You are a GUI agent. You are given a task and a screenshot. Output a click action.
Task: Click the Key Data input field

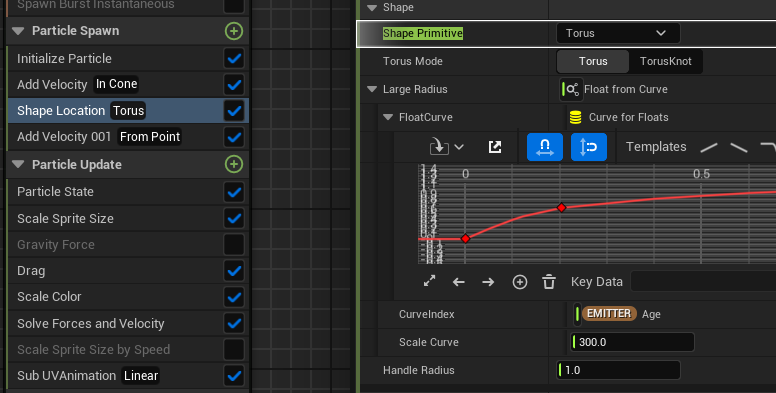pyautogui.click(x=703, y=282)
